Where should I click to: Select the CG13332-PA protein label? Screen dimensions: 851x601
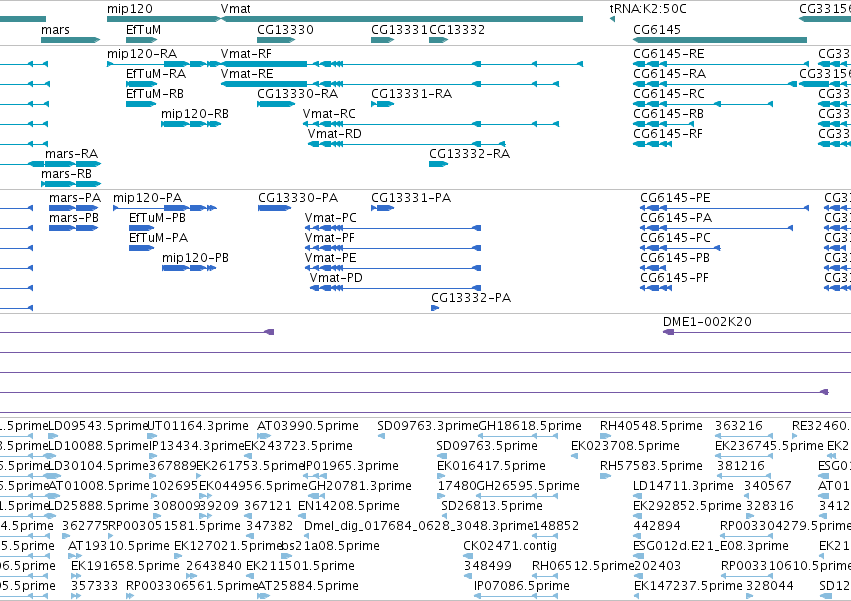click(x=471, y=298)
